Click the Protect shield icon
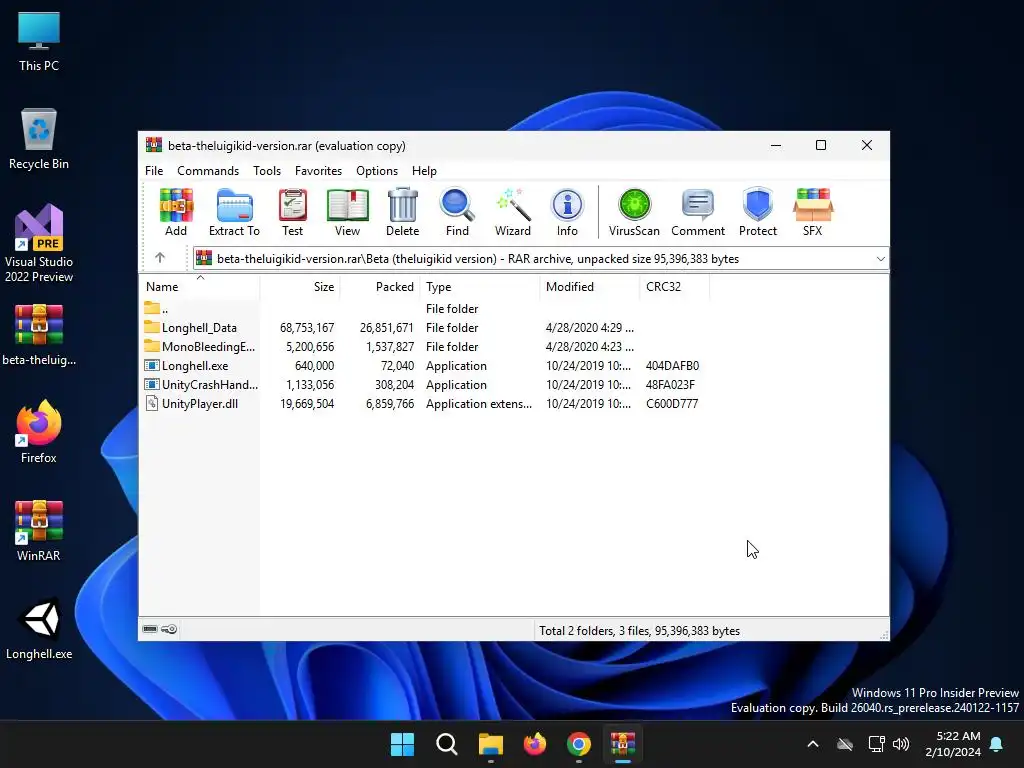The height and width of the screenshot is (768, 1024). (758, 212)
